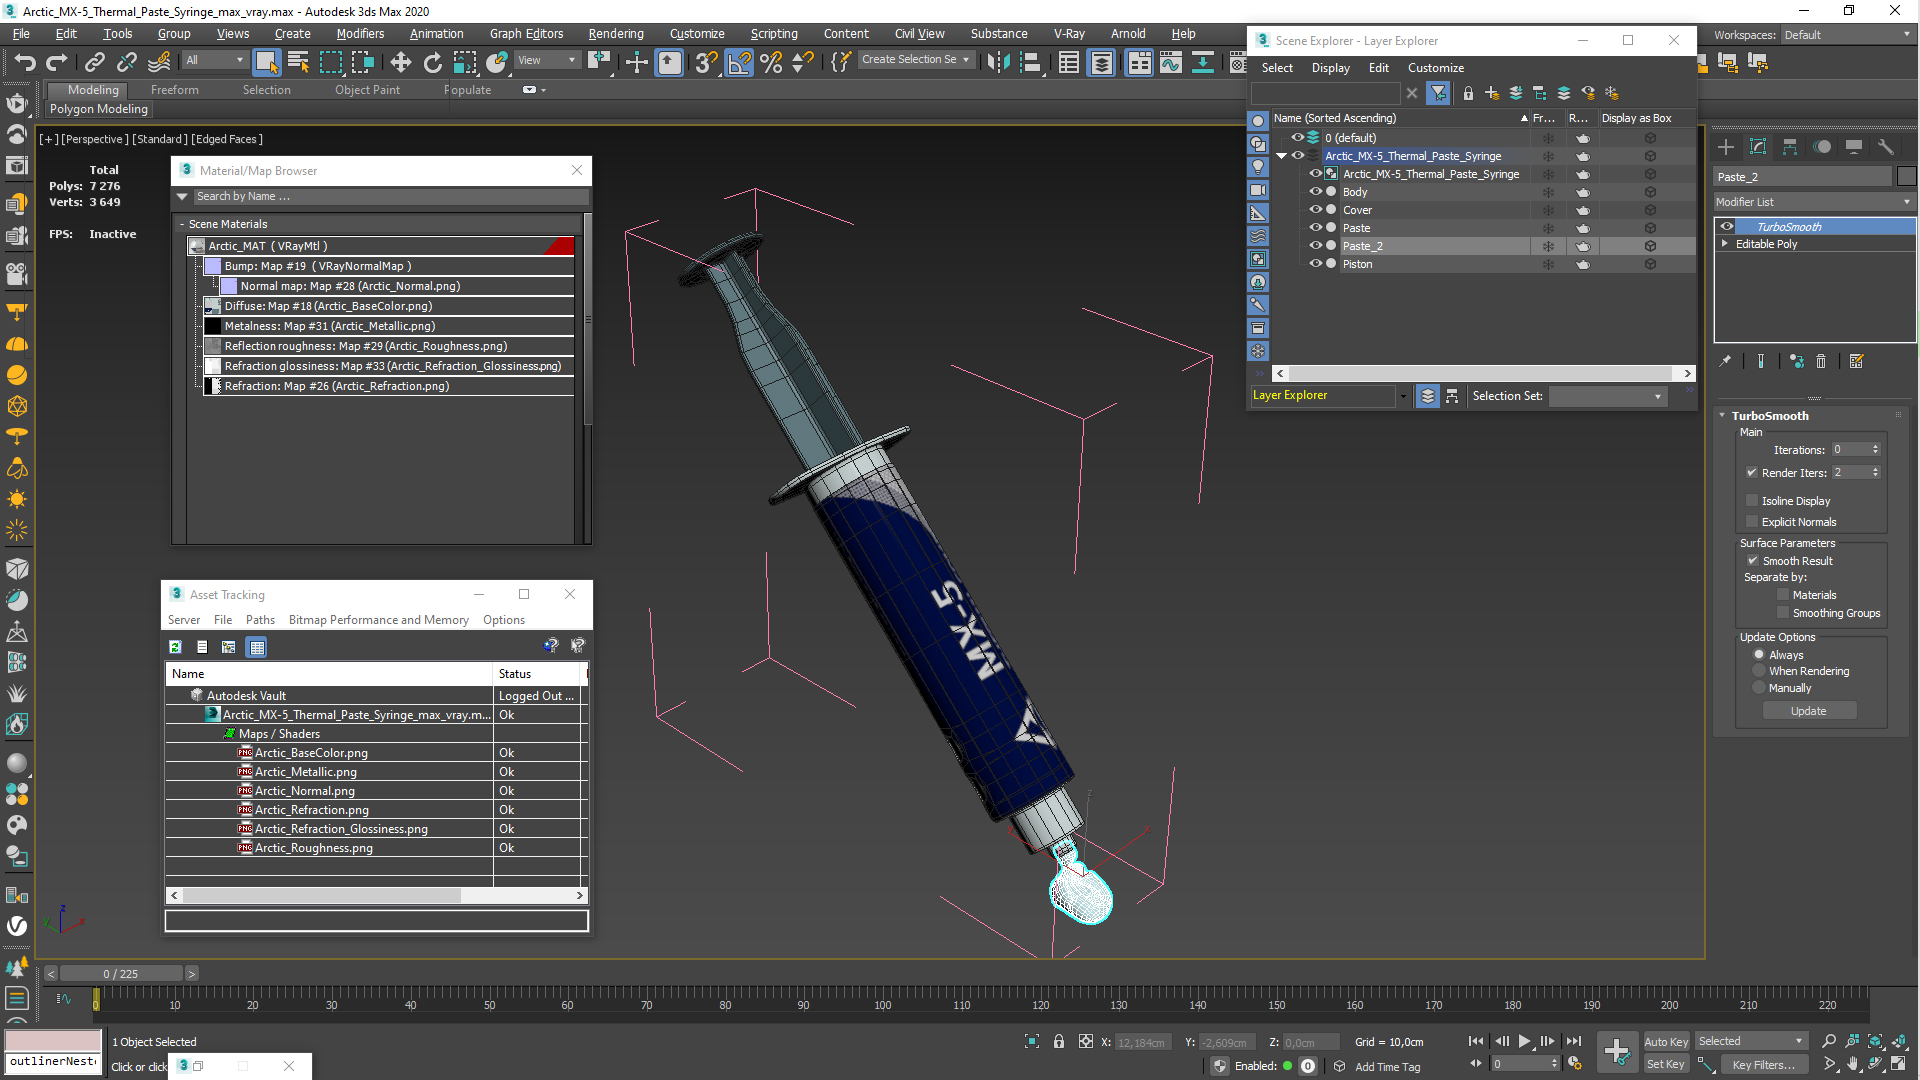The image size is (1920, 1080).
Task: Click the large Set Keys plus button
Action: click(1617, 1051)
